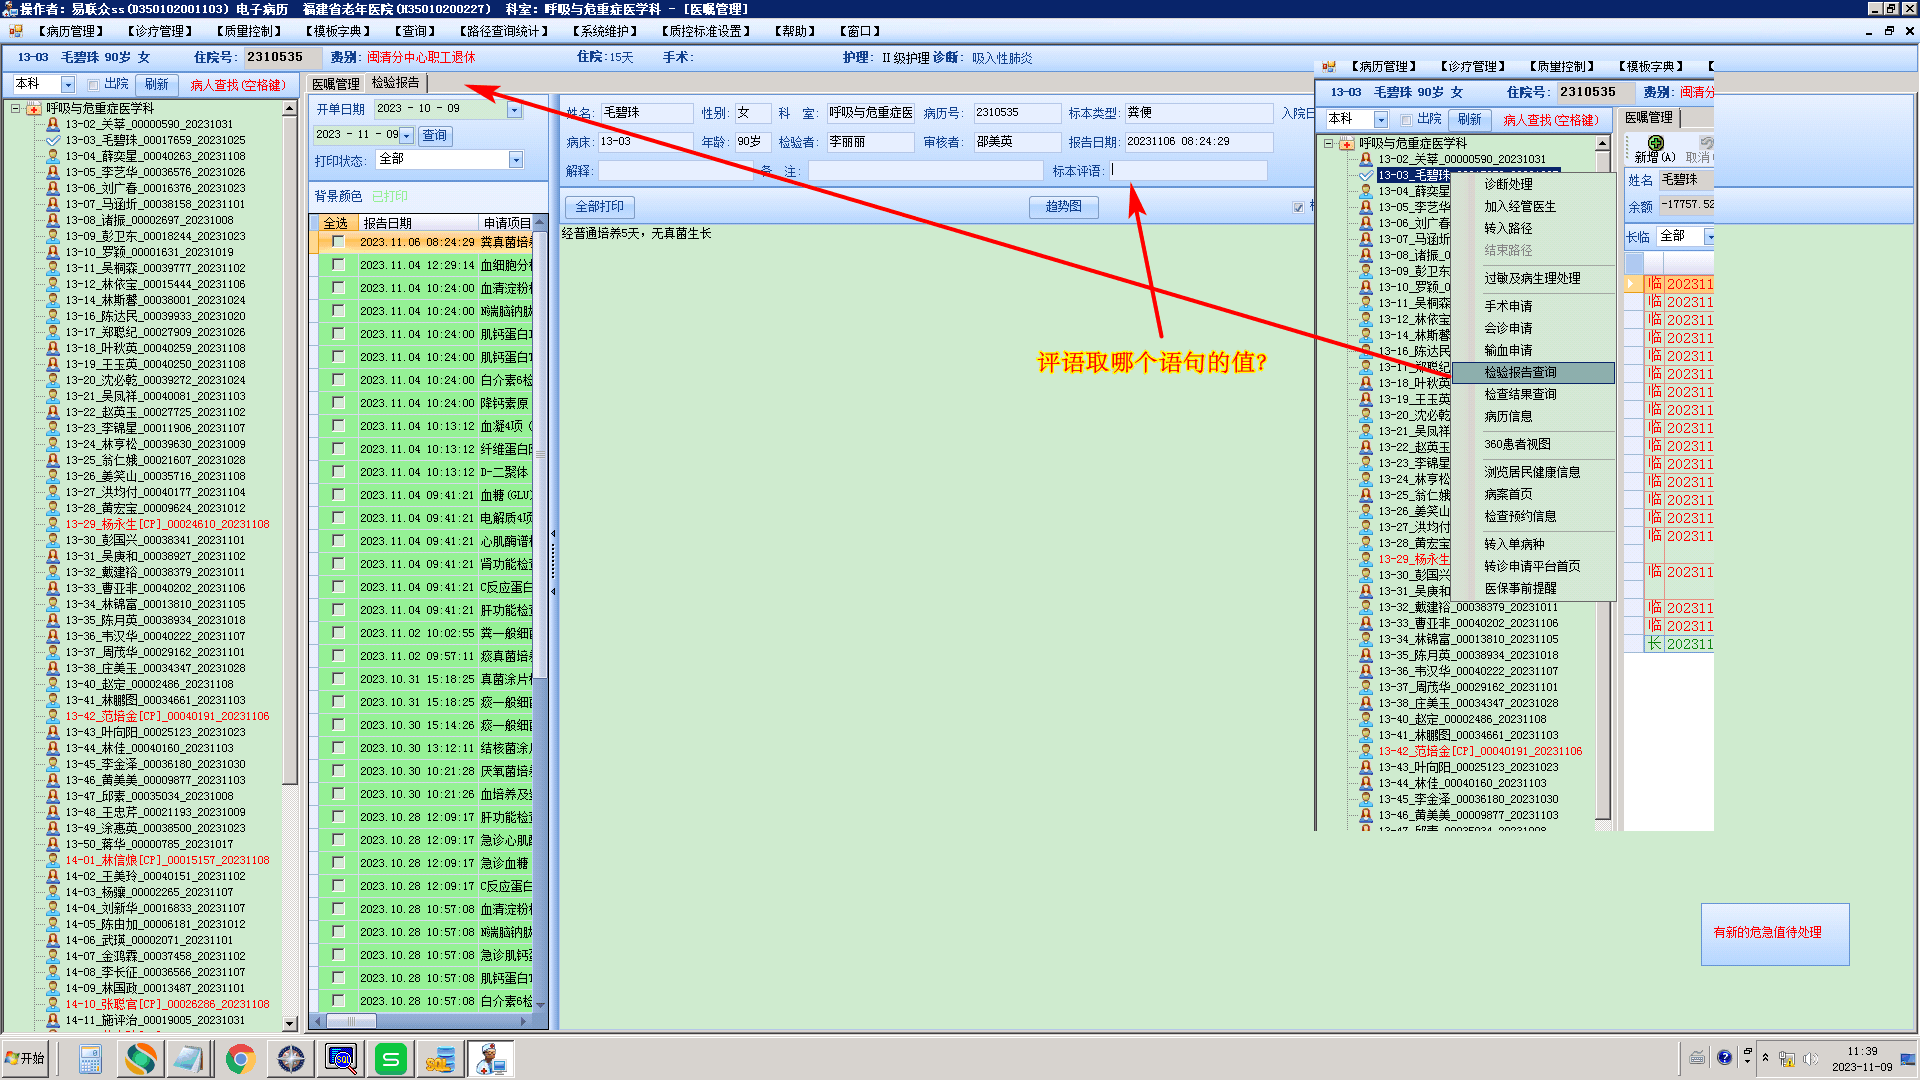
Task: Switch to the 医嘱管理 tab
Action: tap(335, 84)
